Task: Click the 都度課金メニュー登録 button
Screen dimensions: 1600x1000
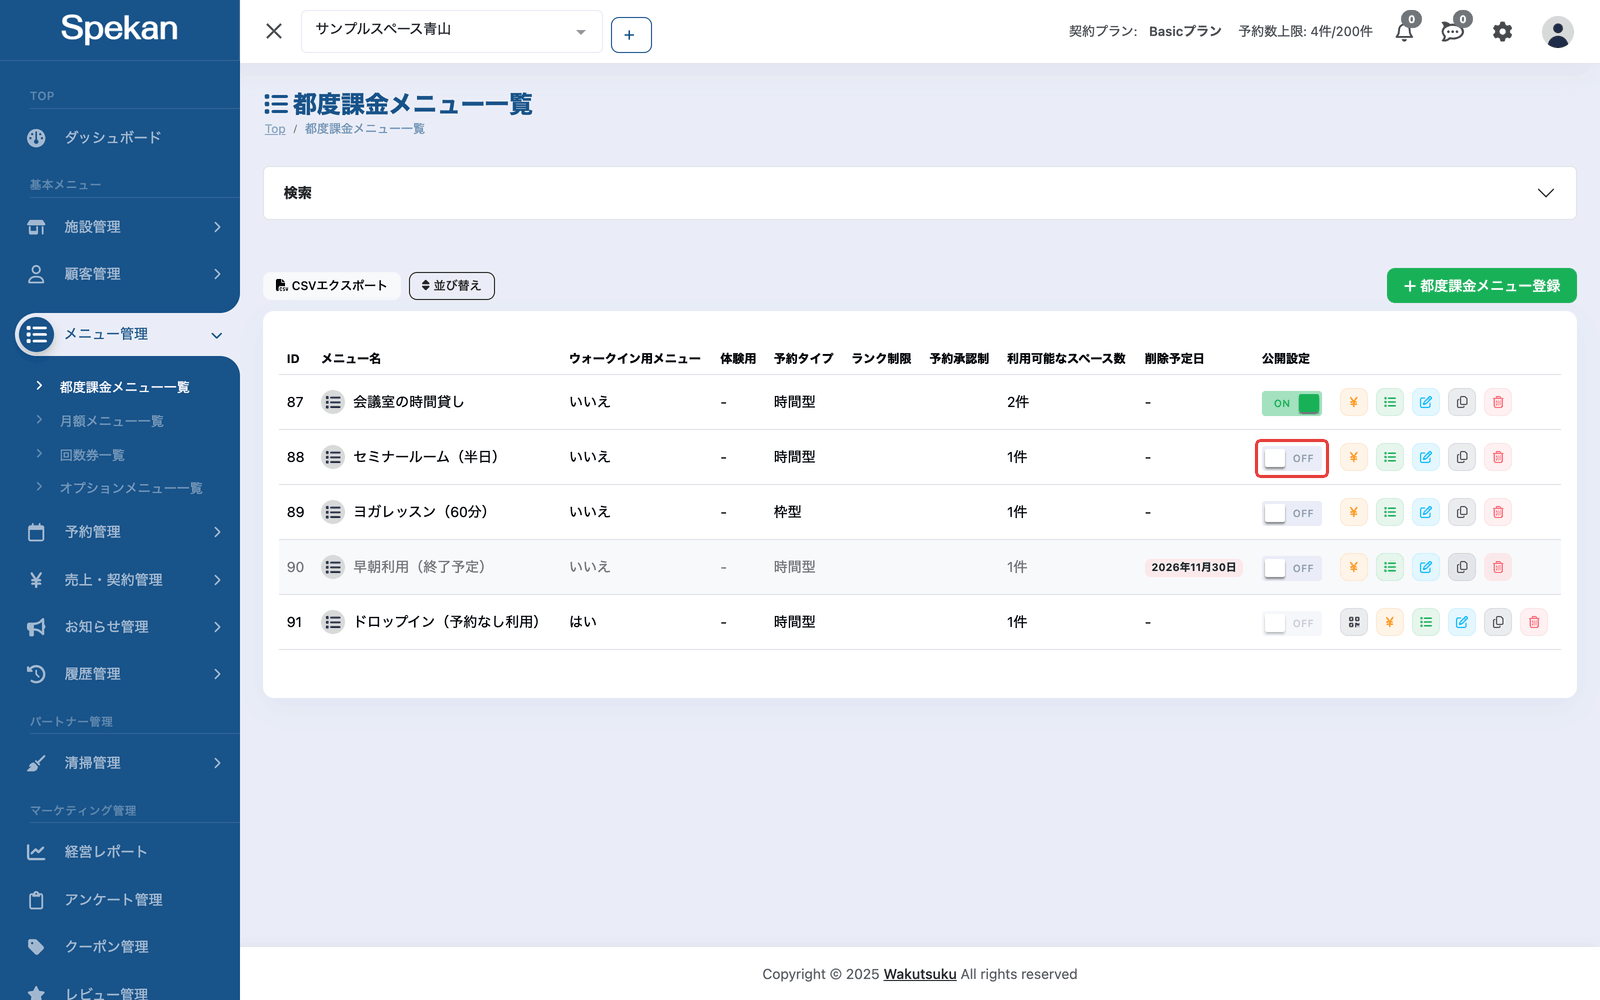Action: (x=1482, y=286)
